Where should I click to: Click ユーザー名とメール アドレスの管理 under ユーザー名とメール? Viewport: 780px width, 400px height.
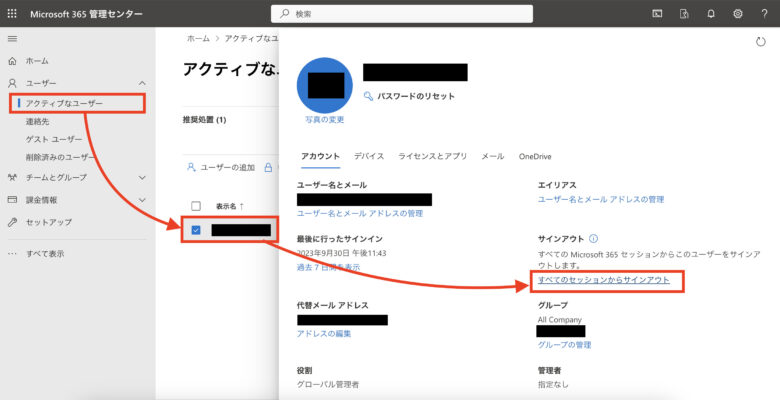(x=360, y=213)
